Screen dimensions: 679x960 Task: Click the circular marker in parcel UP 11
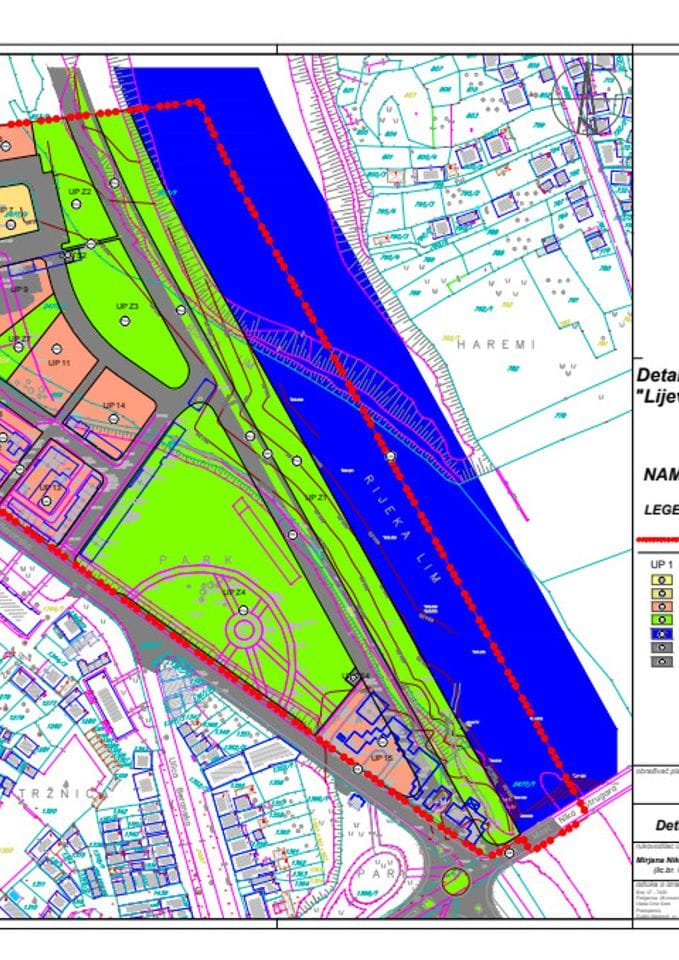point(58,345)
